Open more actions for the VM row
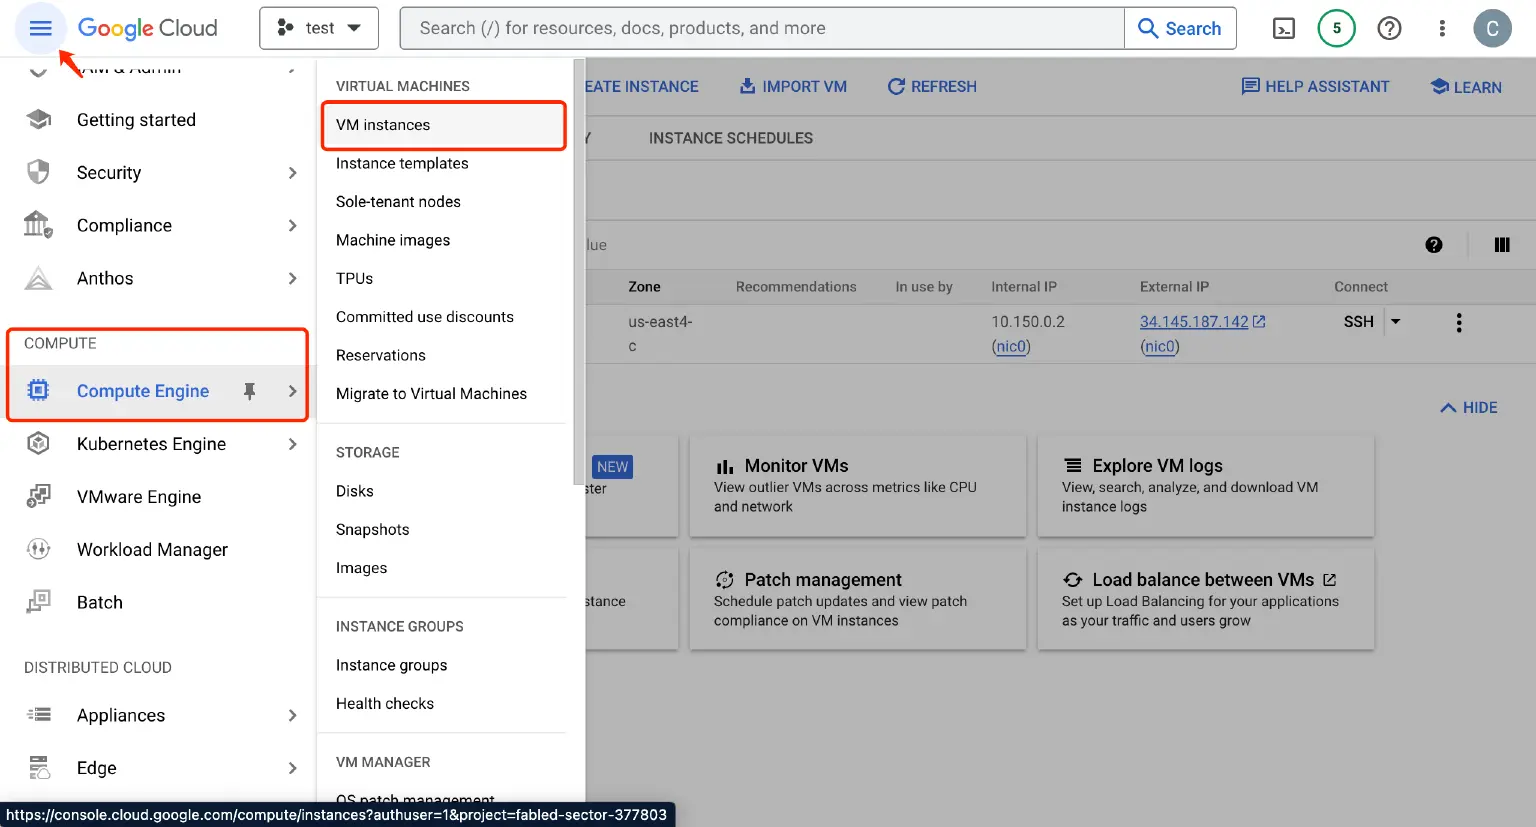This screenshot has width=1536, height=827. click(1458, 322)
